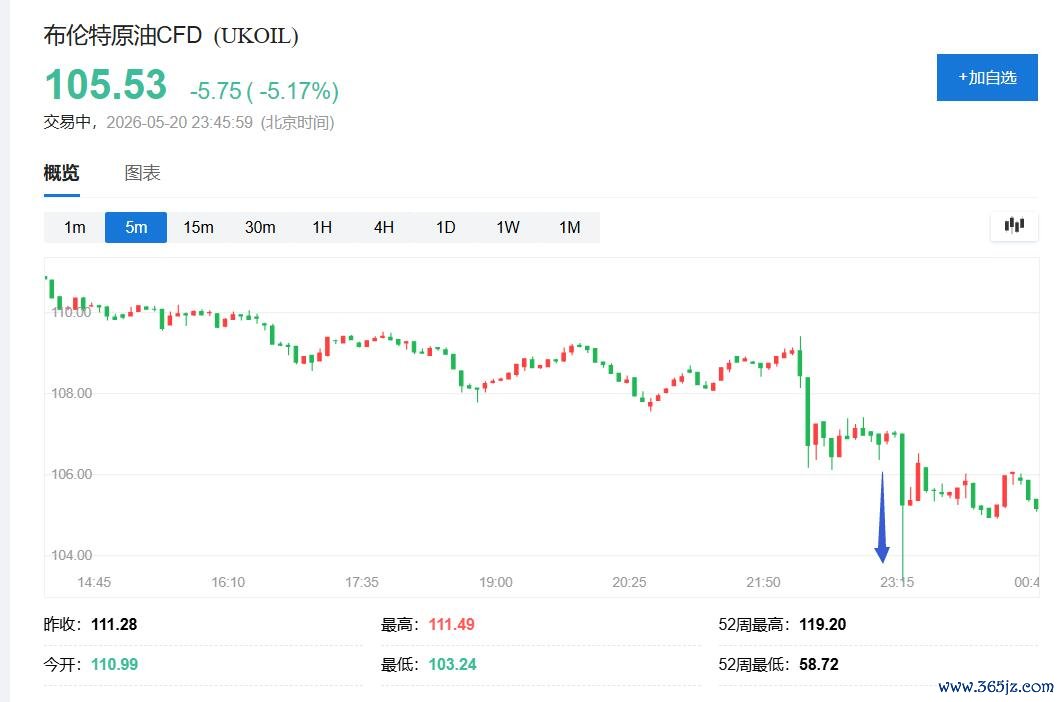The height and width of the screenshot is (702, 1061).
Task: Open the www.365jz.com watermark link
Action: pos(995,686)
